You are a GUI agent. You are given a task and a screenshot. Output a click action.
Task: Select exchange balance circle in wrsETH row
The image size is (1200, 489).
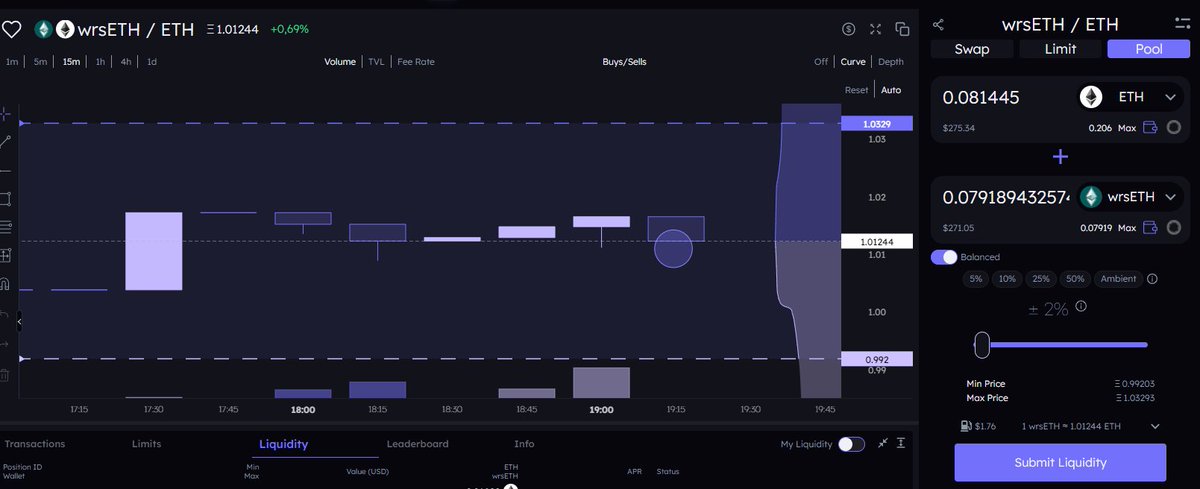(x=1174, y=228)
